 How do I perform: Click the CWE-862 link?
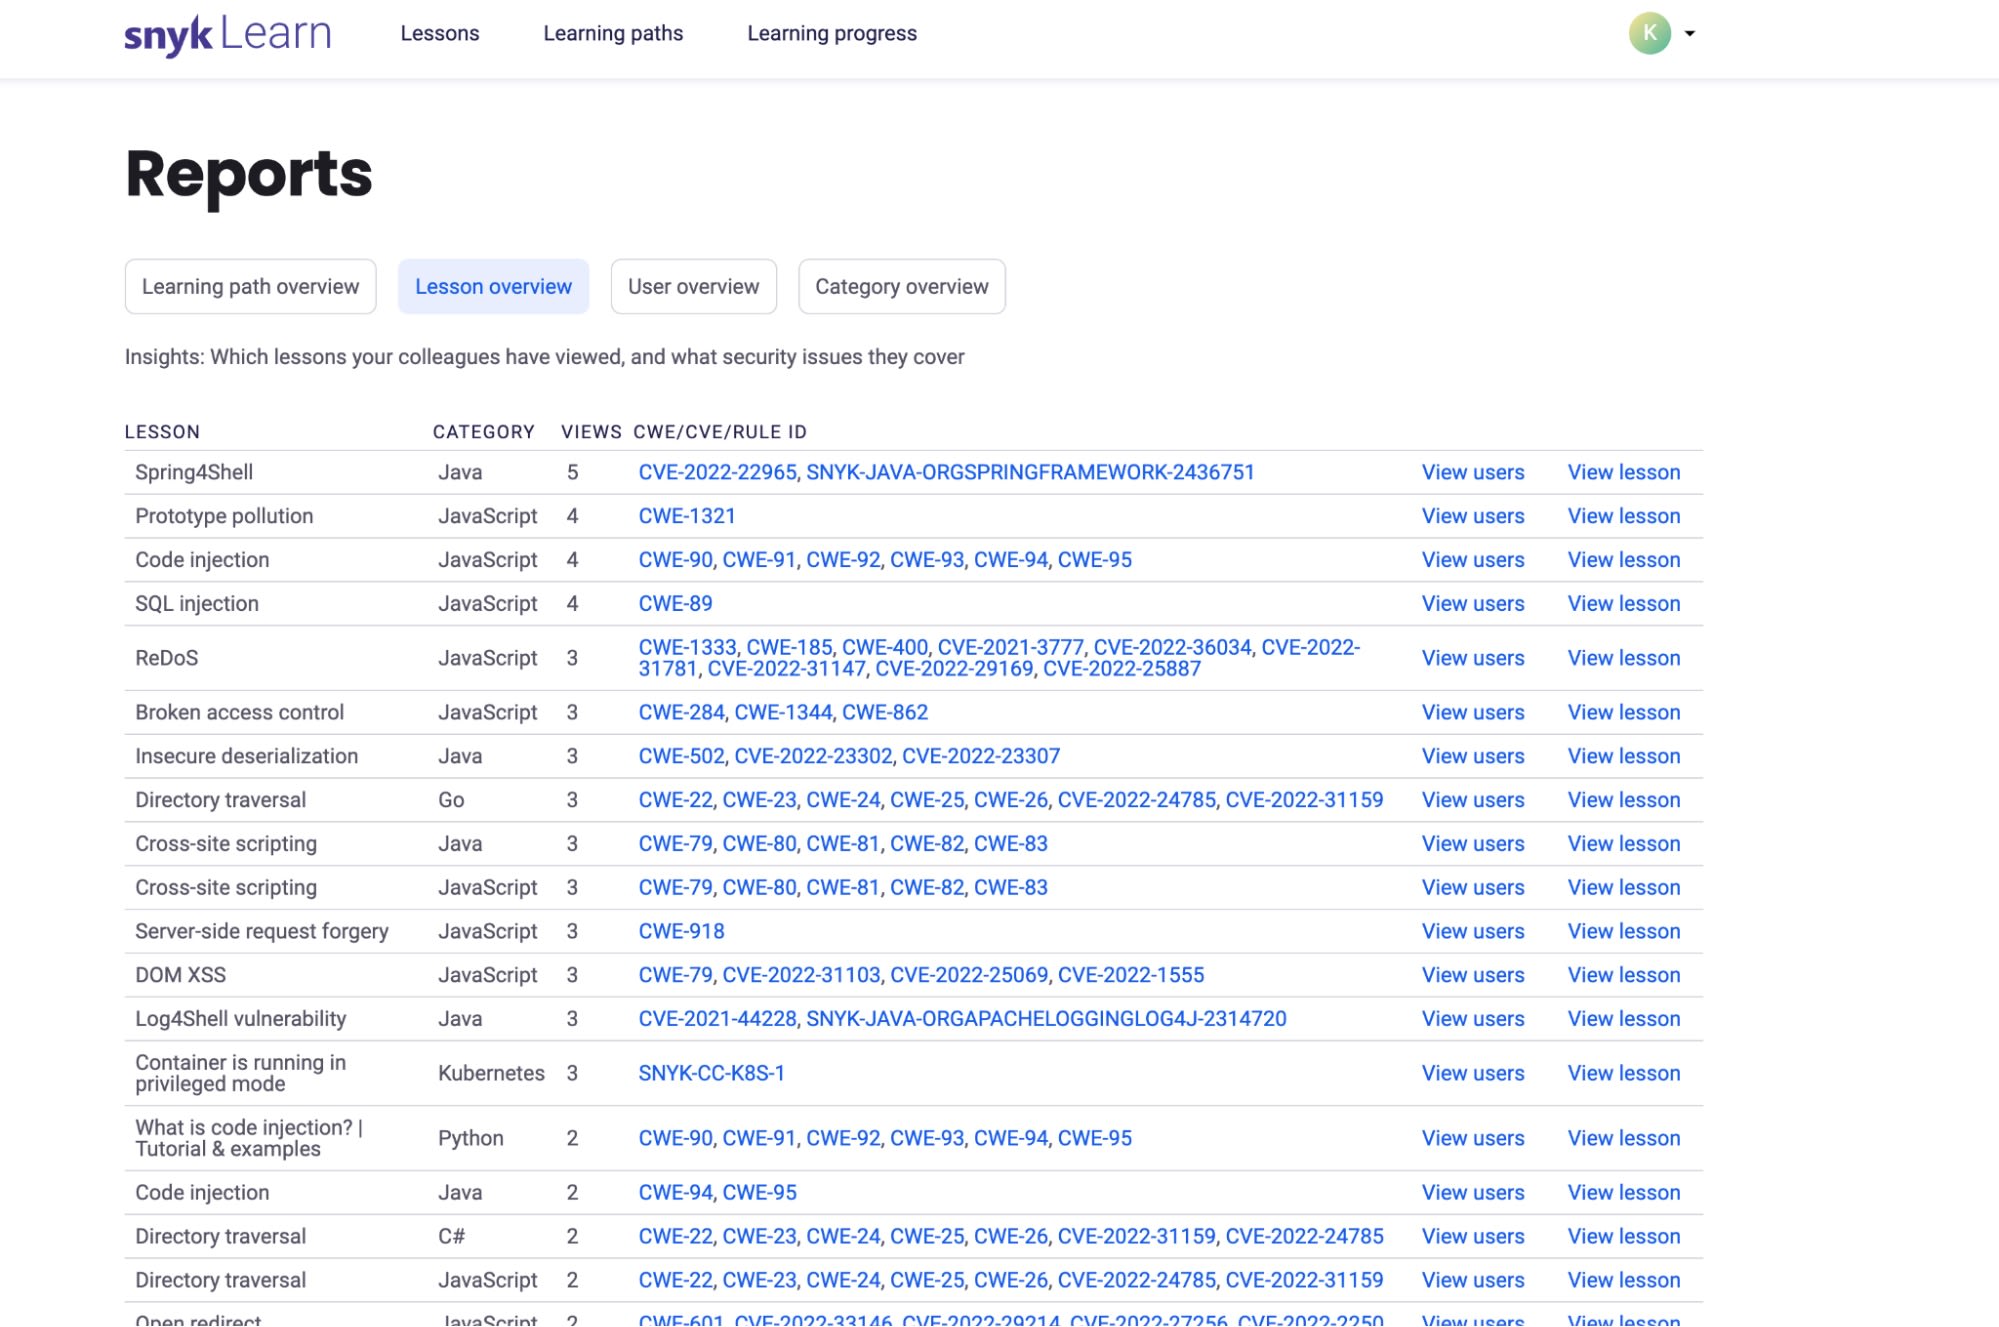pos(885,712)
